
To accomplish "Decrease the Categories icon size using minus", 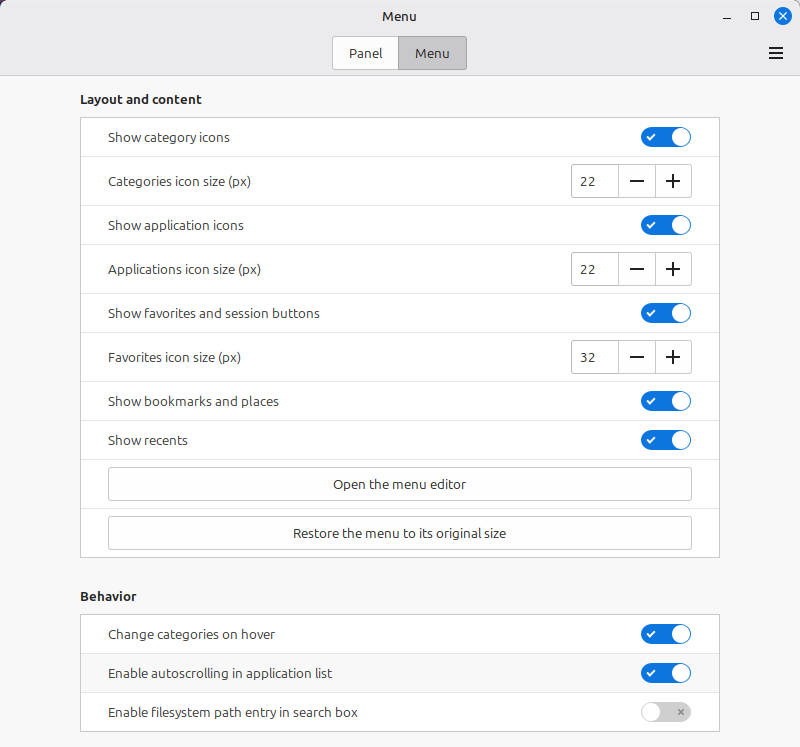I will point(637,181).
